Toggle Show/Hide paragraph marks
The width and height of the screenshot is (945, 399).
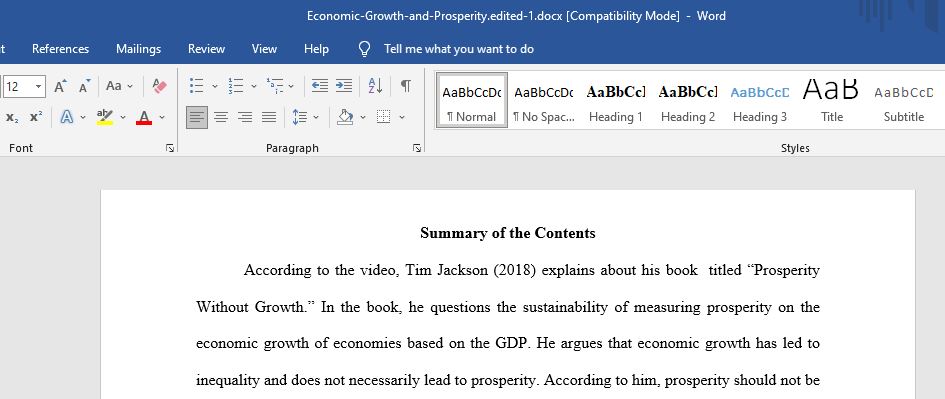coord(406,86)
